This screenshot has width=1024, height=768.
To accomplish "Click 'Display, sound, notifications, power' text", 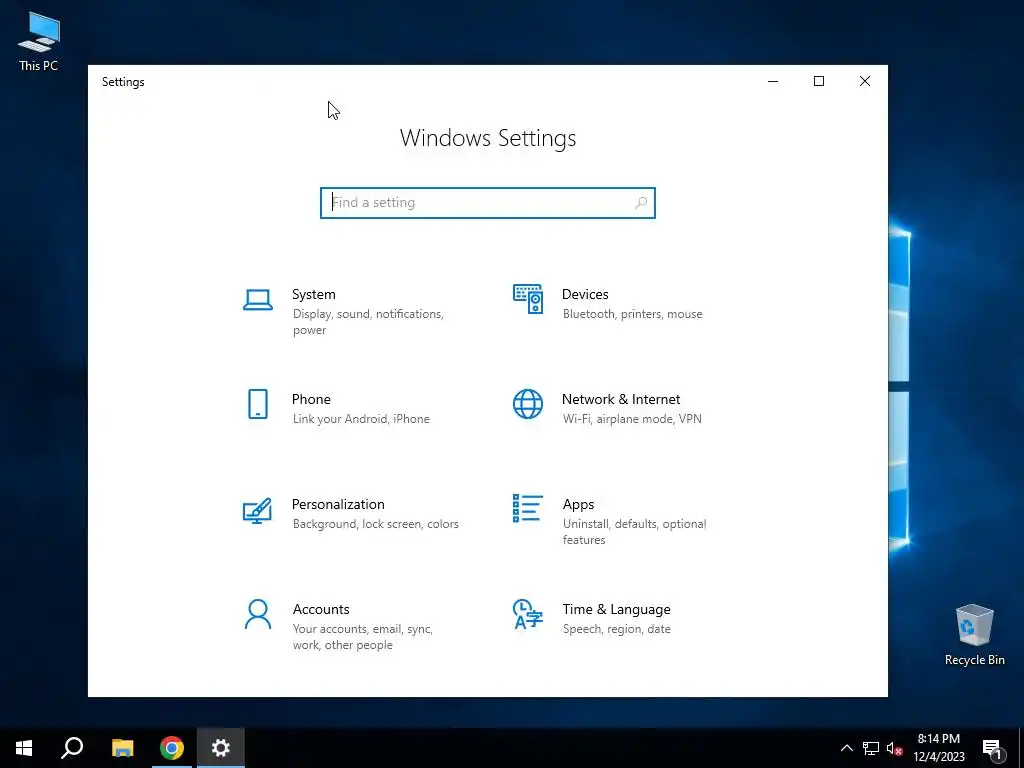I will [368, 322].
